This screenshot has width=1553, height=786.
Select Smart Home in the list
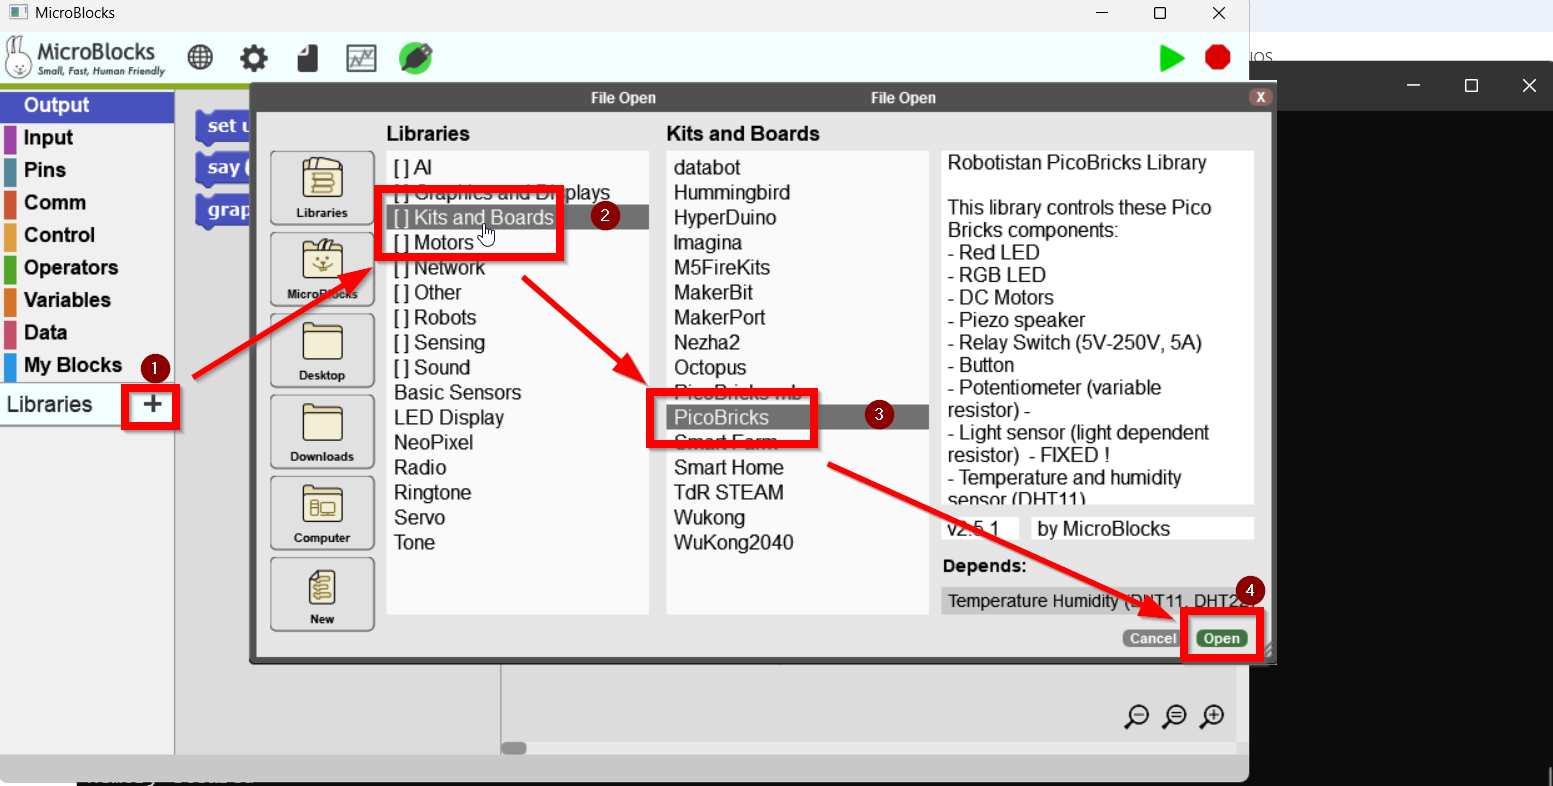798,468
